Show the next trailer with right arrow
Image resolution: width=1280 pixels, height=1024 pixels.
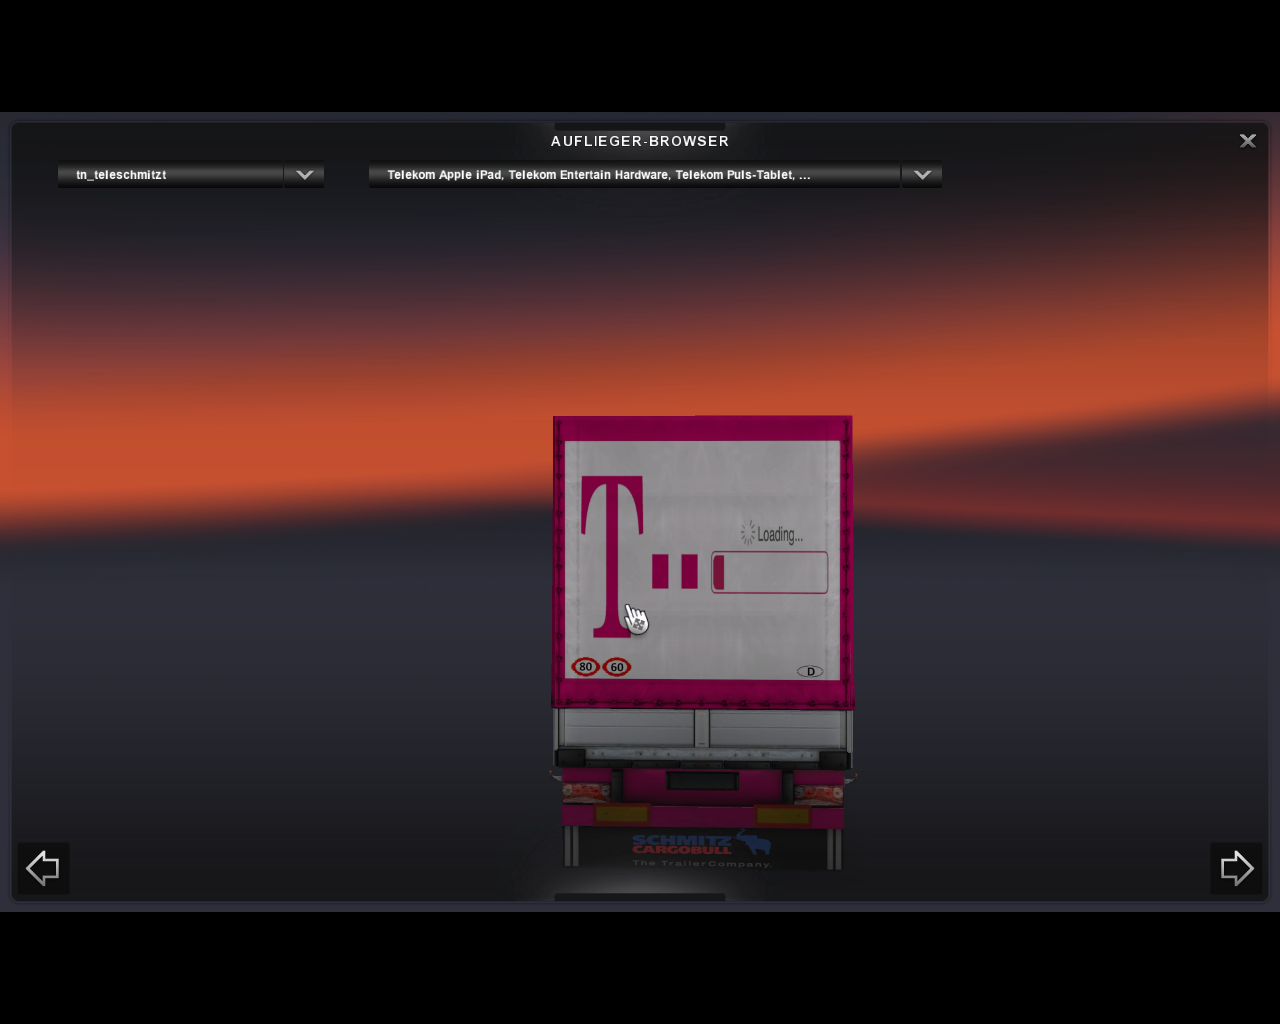pyautogui.click(x=1236, y=868)
